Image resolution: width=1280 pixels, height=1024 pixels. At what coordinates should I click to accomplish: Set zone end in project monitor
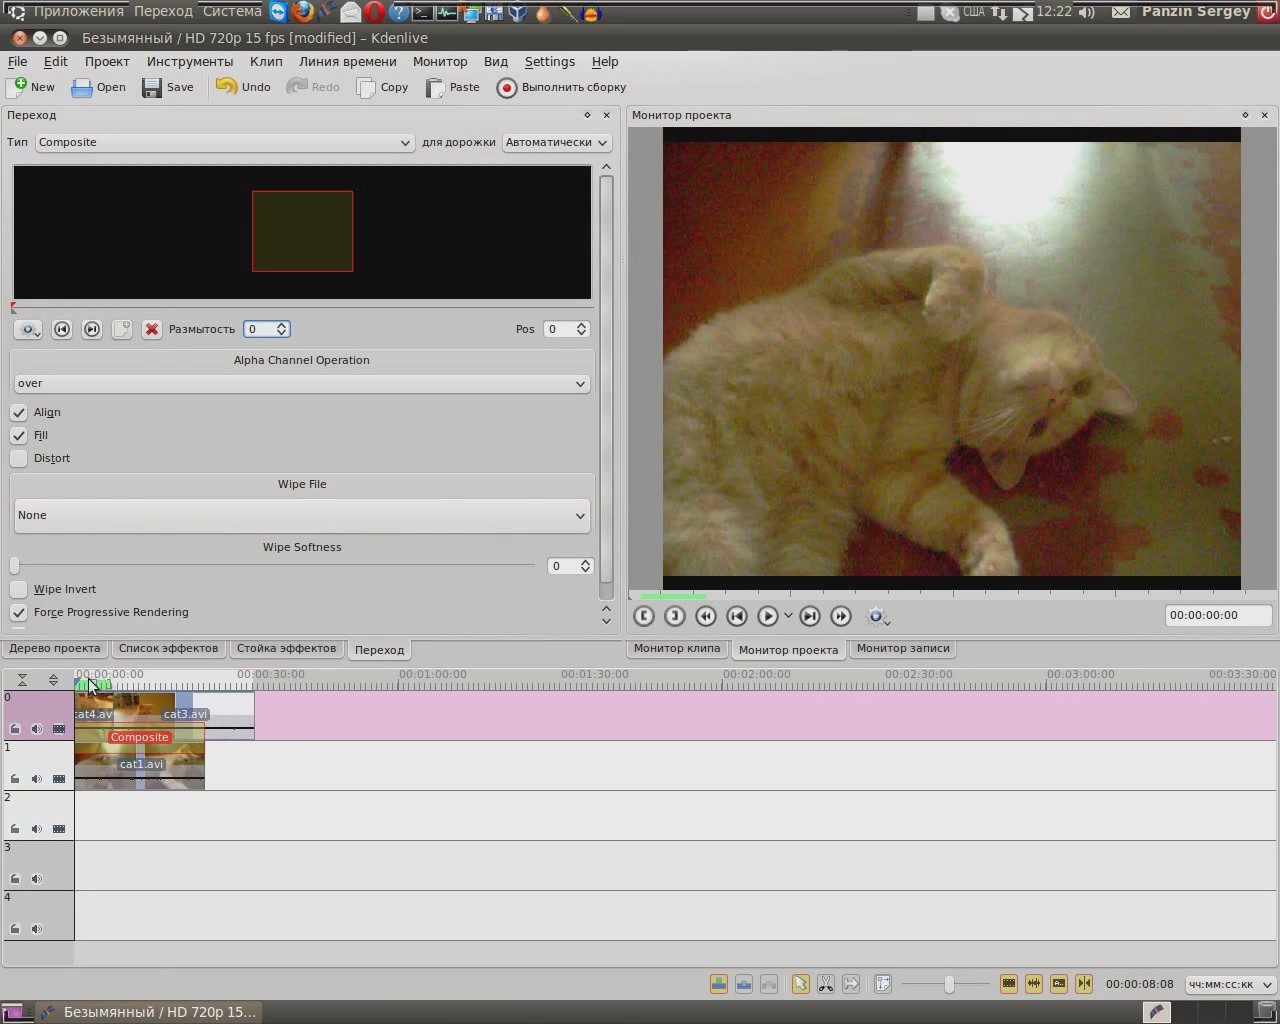[675, 616]
